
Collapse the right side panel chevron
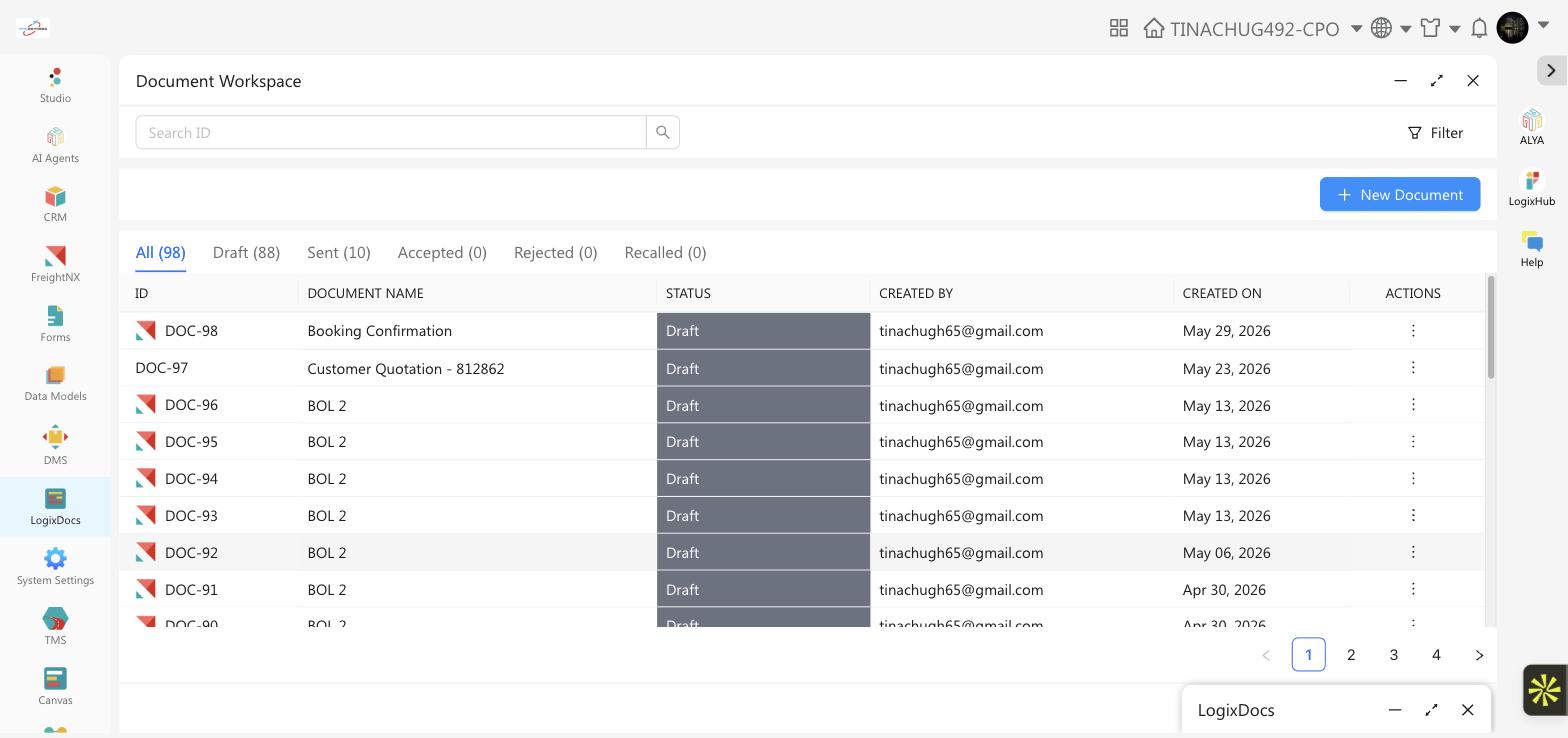pos(1551,70)
